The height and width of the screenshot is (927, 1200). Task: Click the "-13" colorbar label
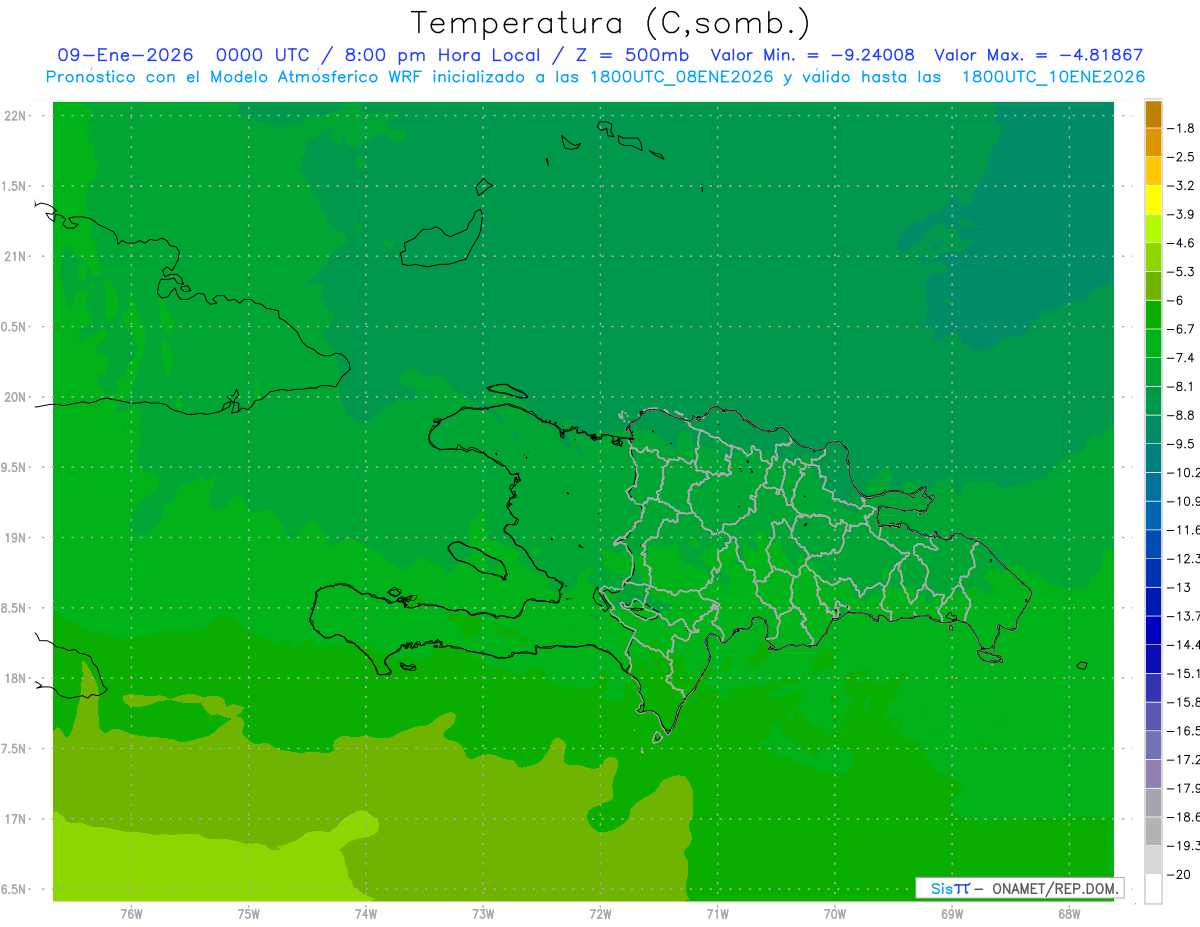1179,587
